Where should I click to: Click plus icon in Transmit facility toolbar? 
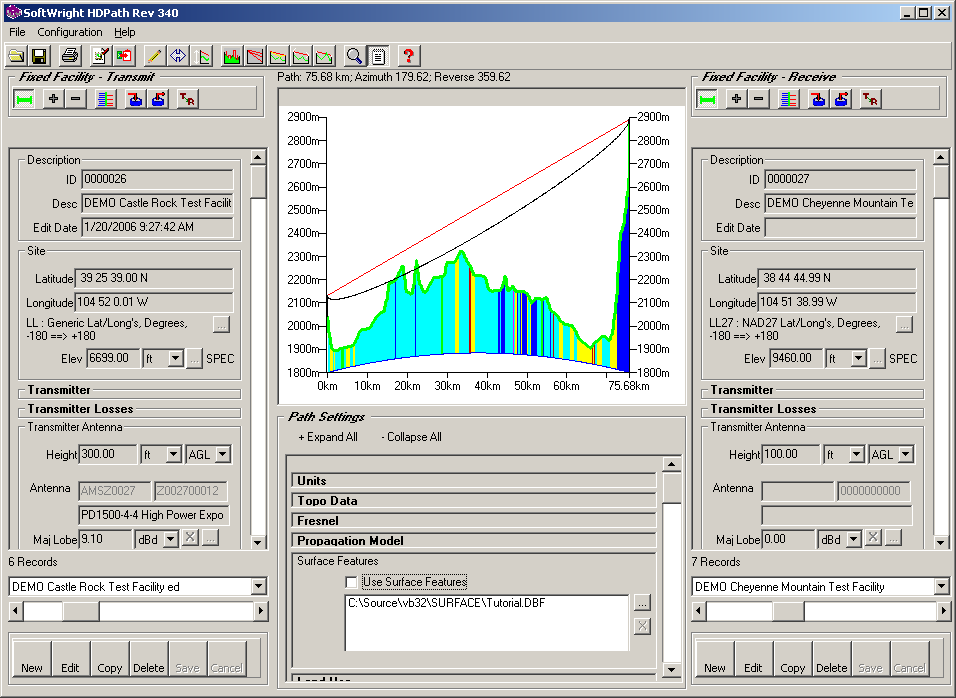coord(53,99)
